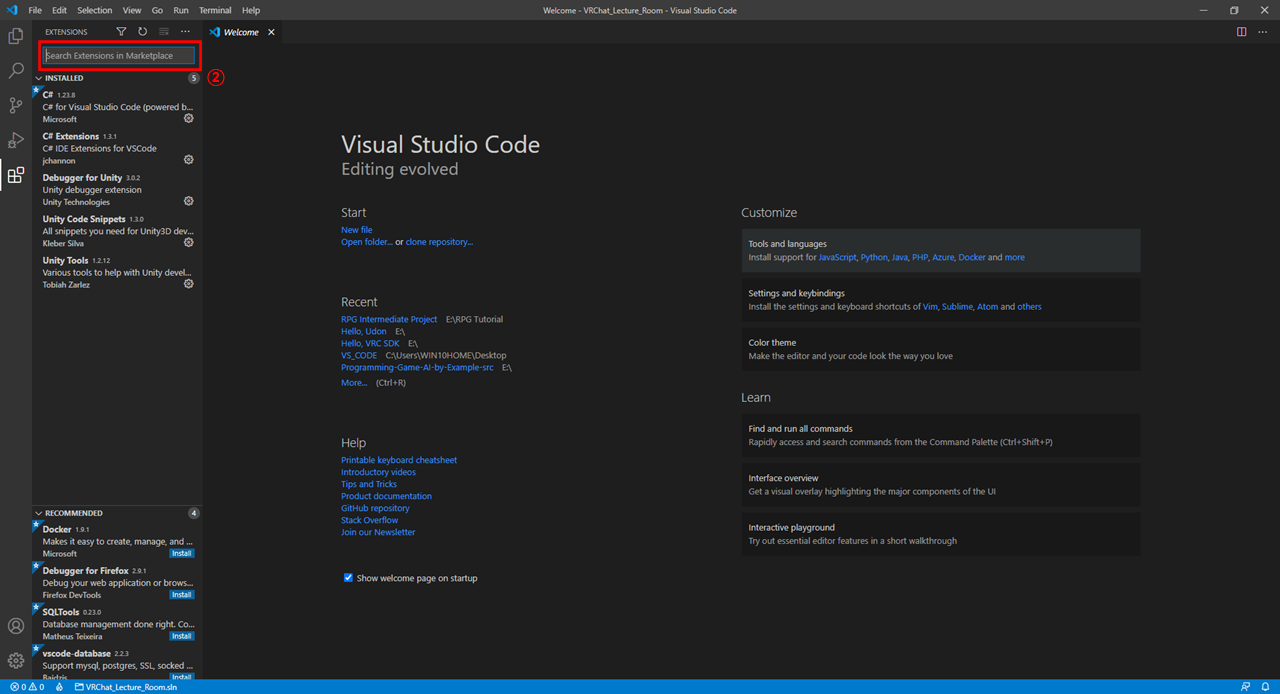Open editor more actions ellipsis
This screenshot has height=694, width=1280.
point(1261,32)
